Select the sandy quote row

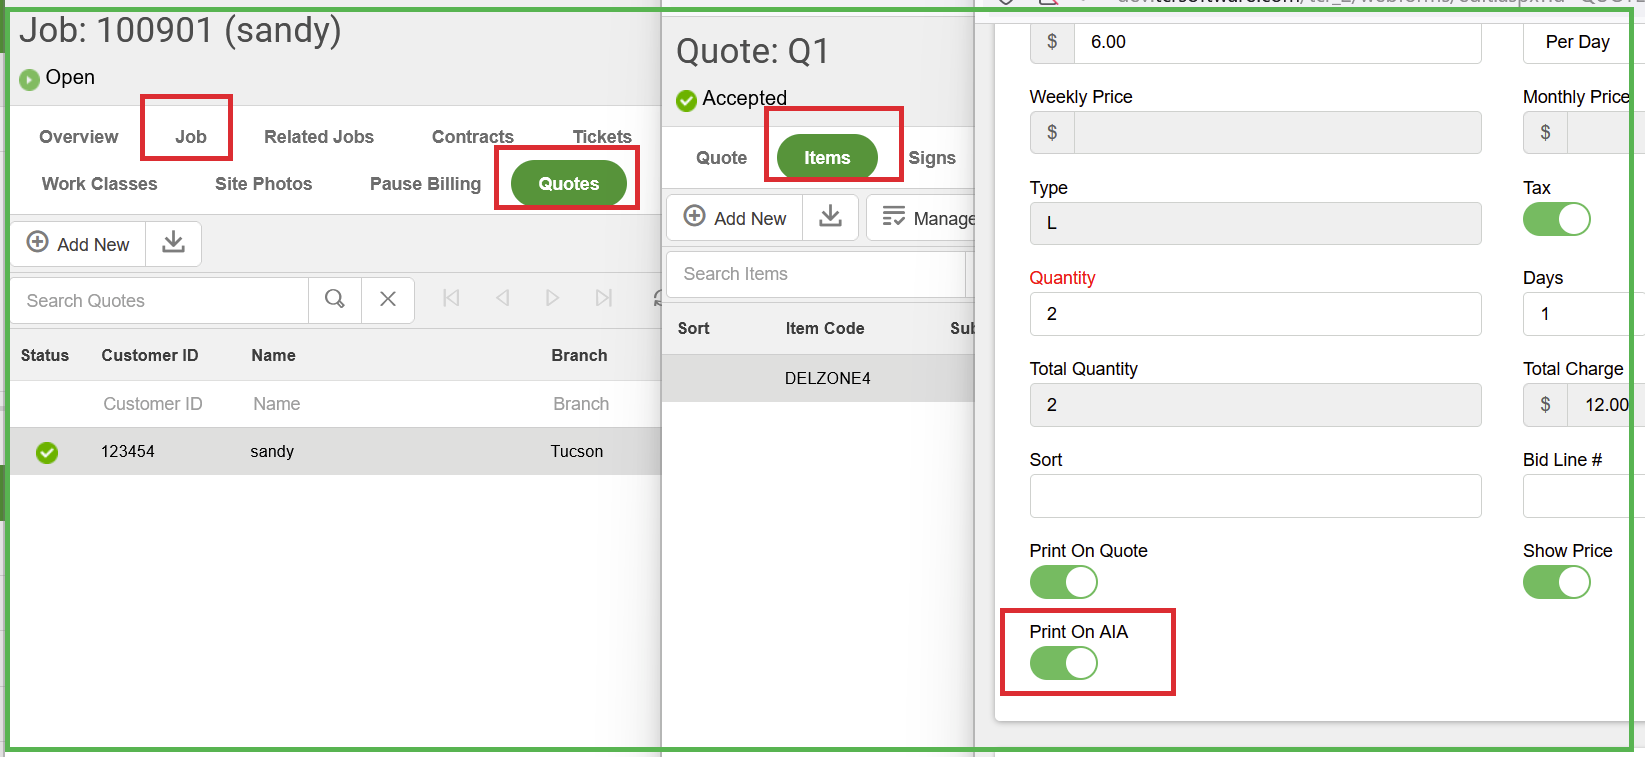coord(335,451)
